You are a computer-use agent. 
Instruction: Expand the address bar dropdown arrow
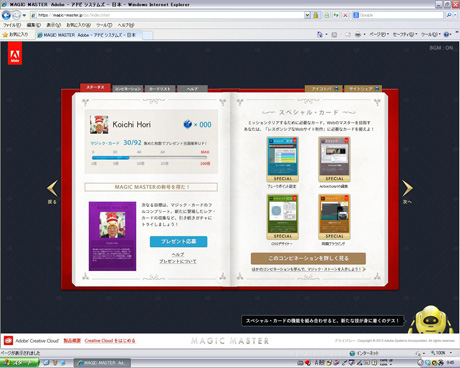click(x=307, y=15)
